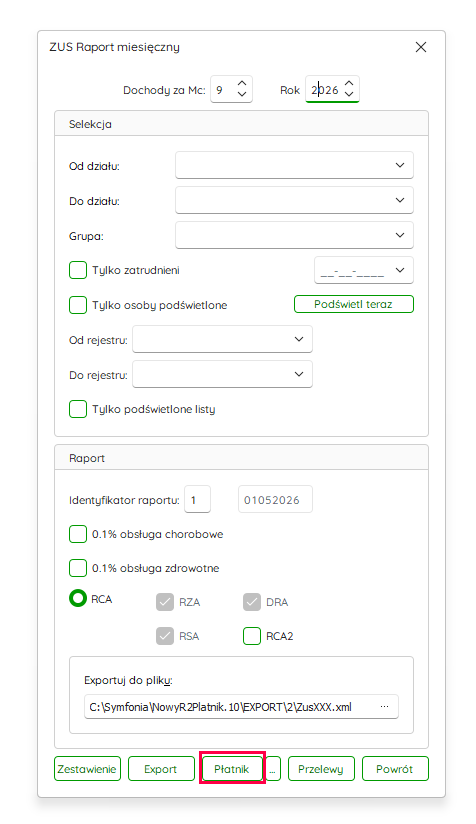Image resolution: width=476 pixels, height=824 pixels.
Task: Click the Przelewy button
Action: coord(321,769)
